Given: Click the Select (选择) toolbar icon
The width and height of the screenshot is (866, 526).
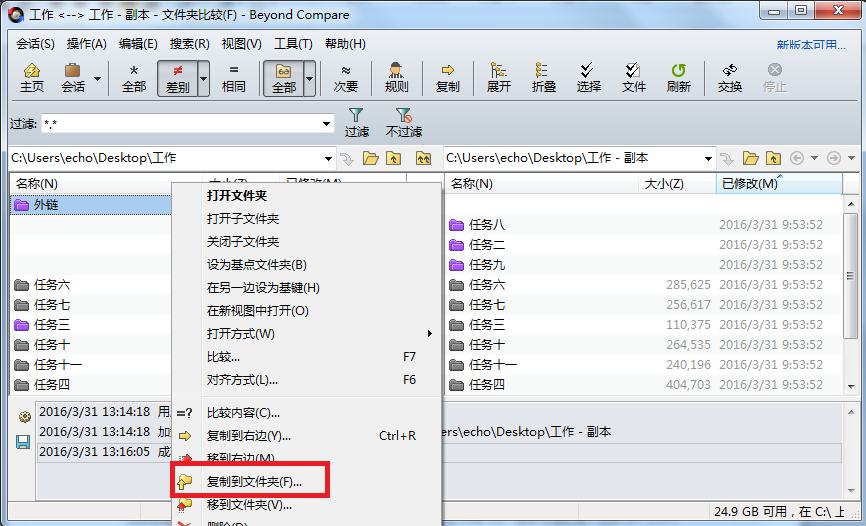Looking at the screenshot, I should pos(588,78).
